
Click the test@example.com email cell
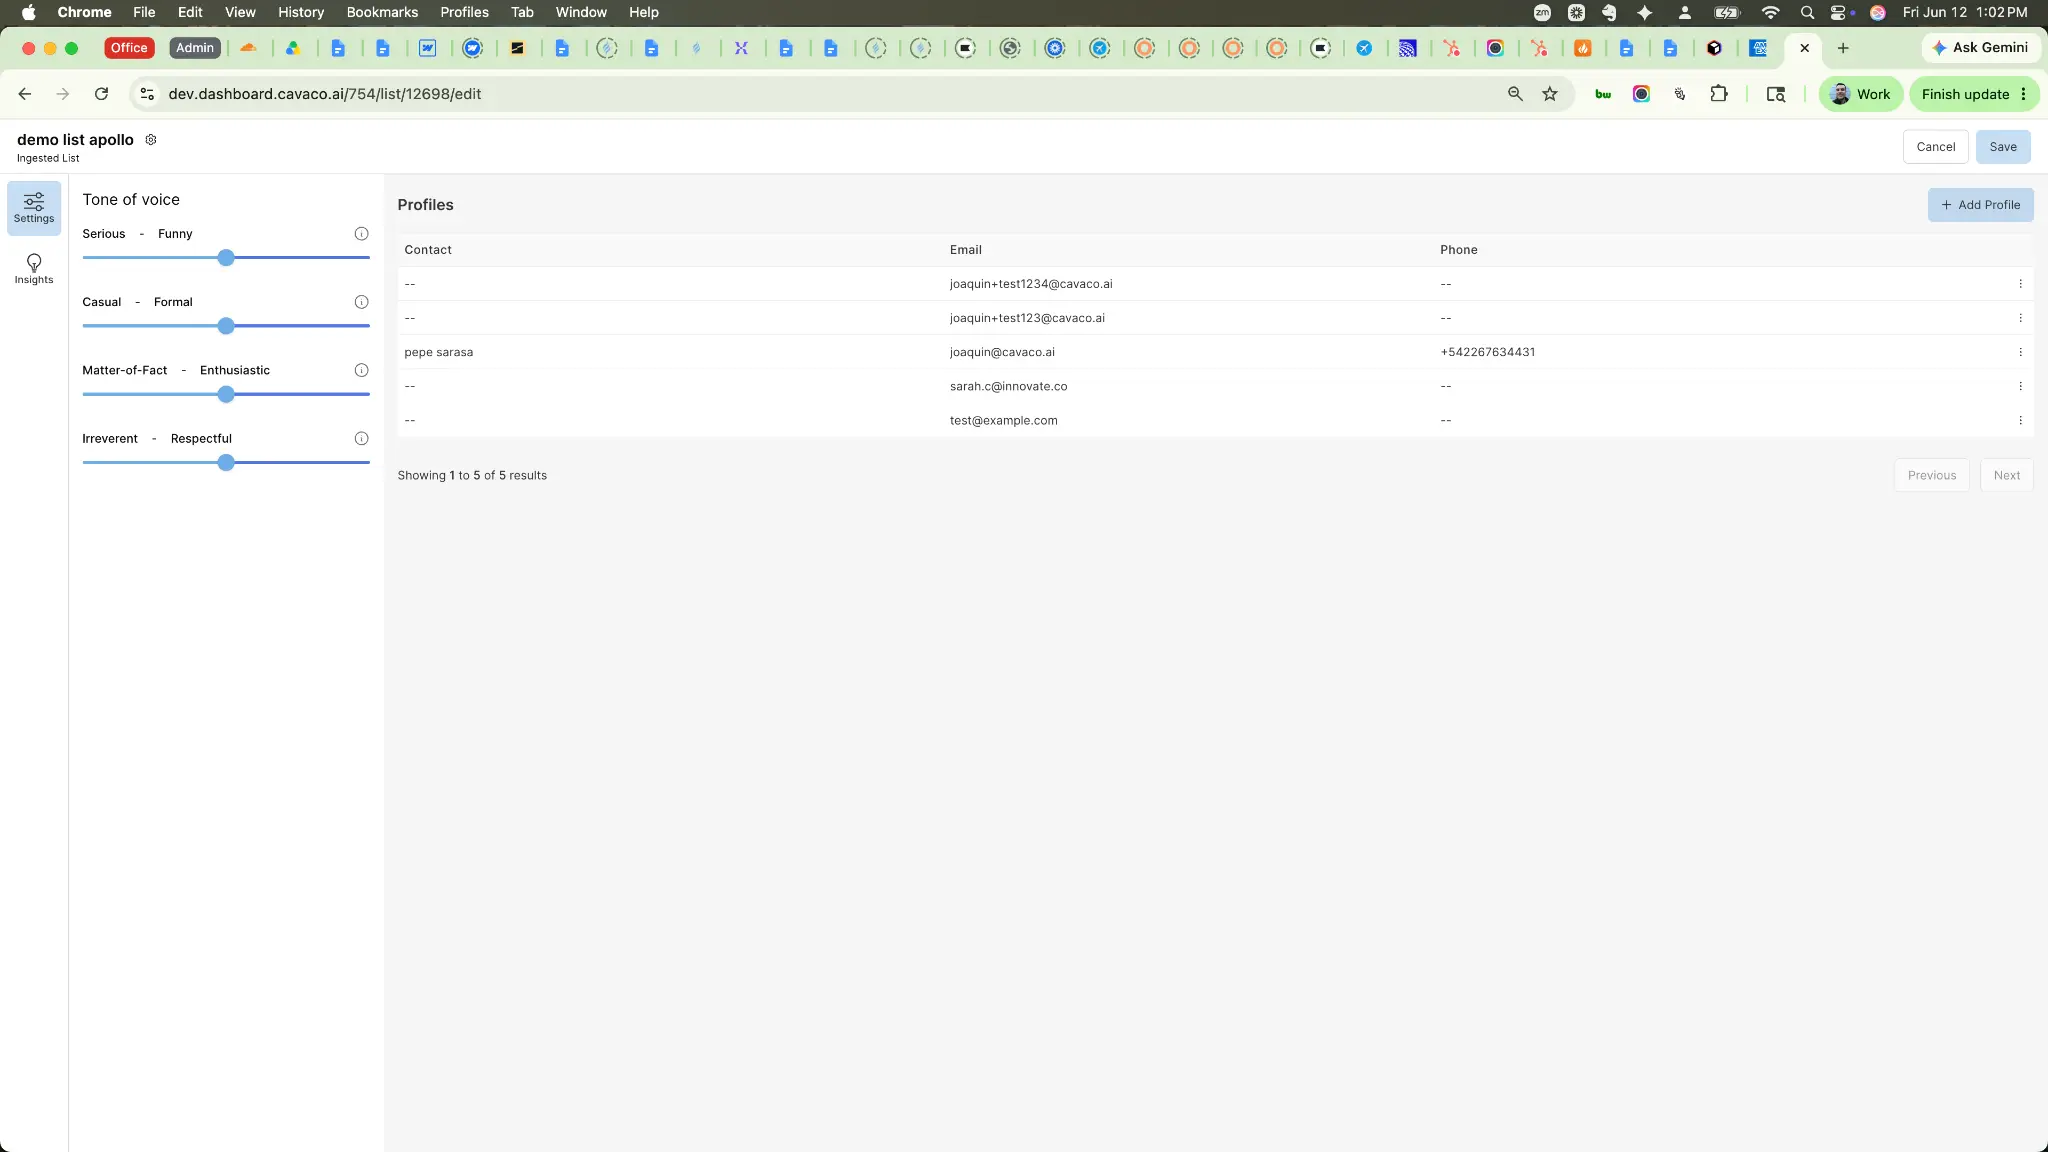coord(1003,421)
